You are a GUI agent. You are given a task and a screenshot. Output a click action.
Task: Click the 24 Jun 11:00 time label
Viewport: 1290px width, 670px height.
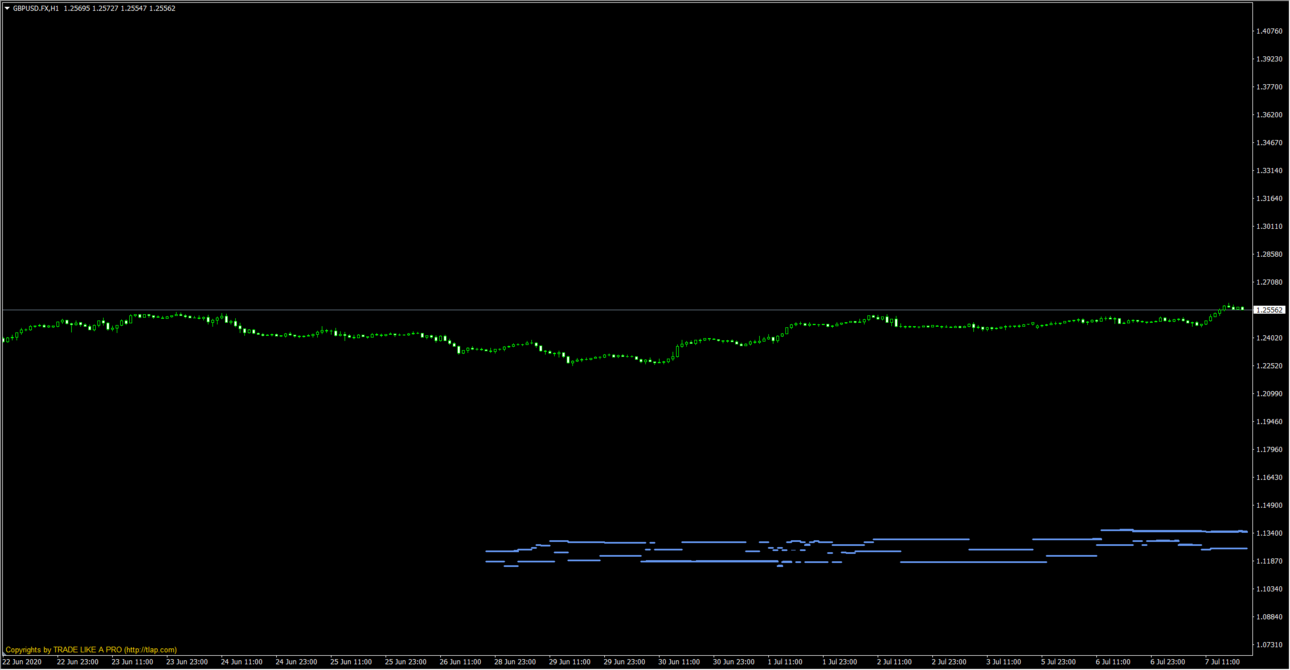tap(242, 662)
